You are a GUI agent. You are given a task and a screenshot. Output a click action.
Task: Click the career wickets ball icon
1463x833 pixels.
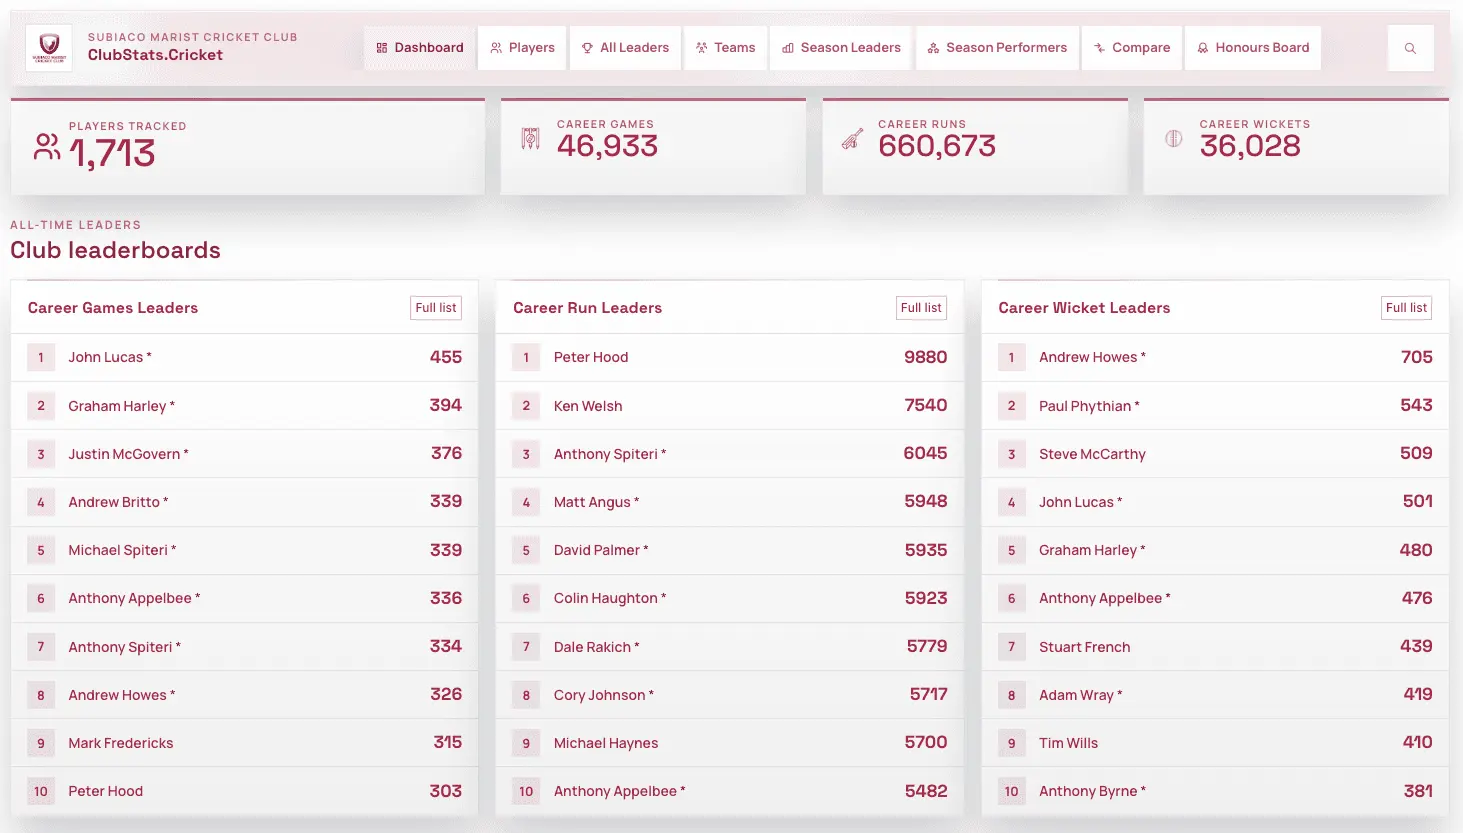(1174, 139)
